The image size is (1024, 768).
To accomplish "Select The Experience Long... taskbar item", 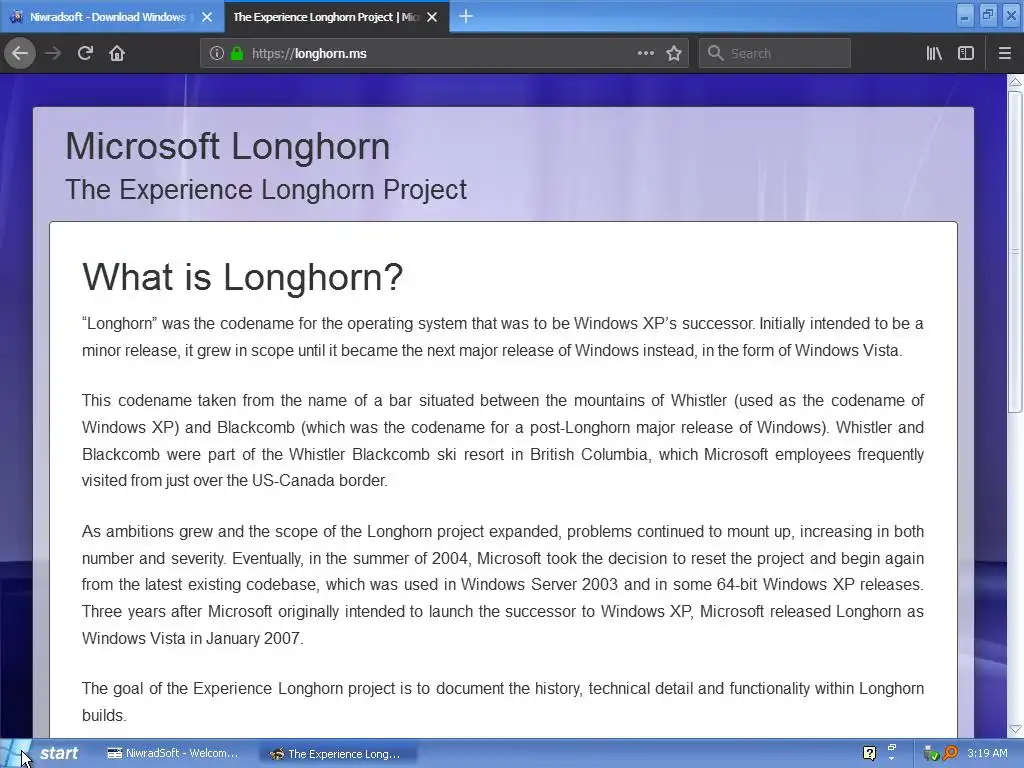I will point(336,754).
